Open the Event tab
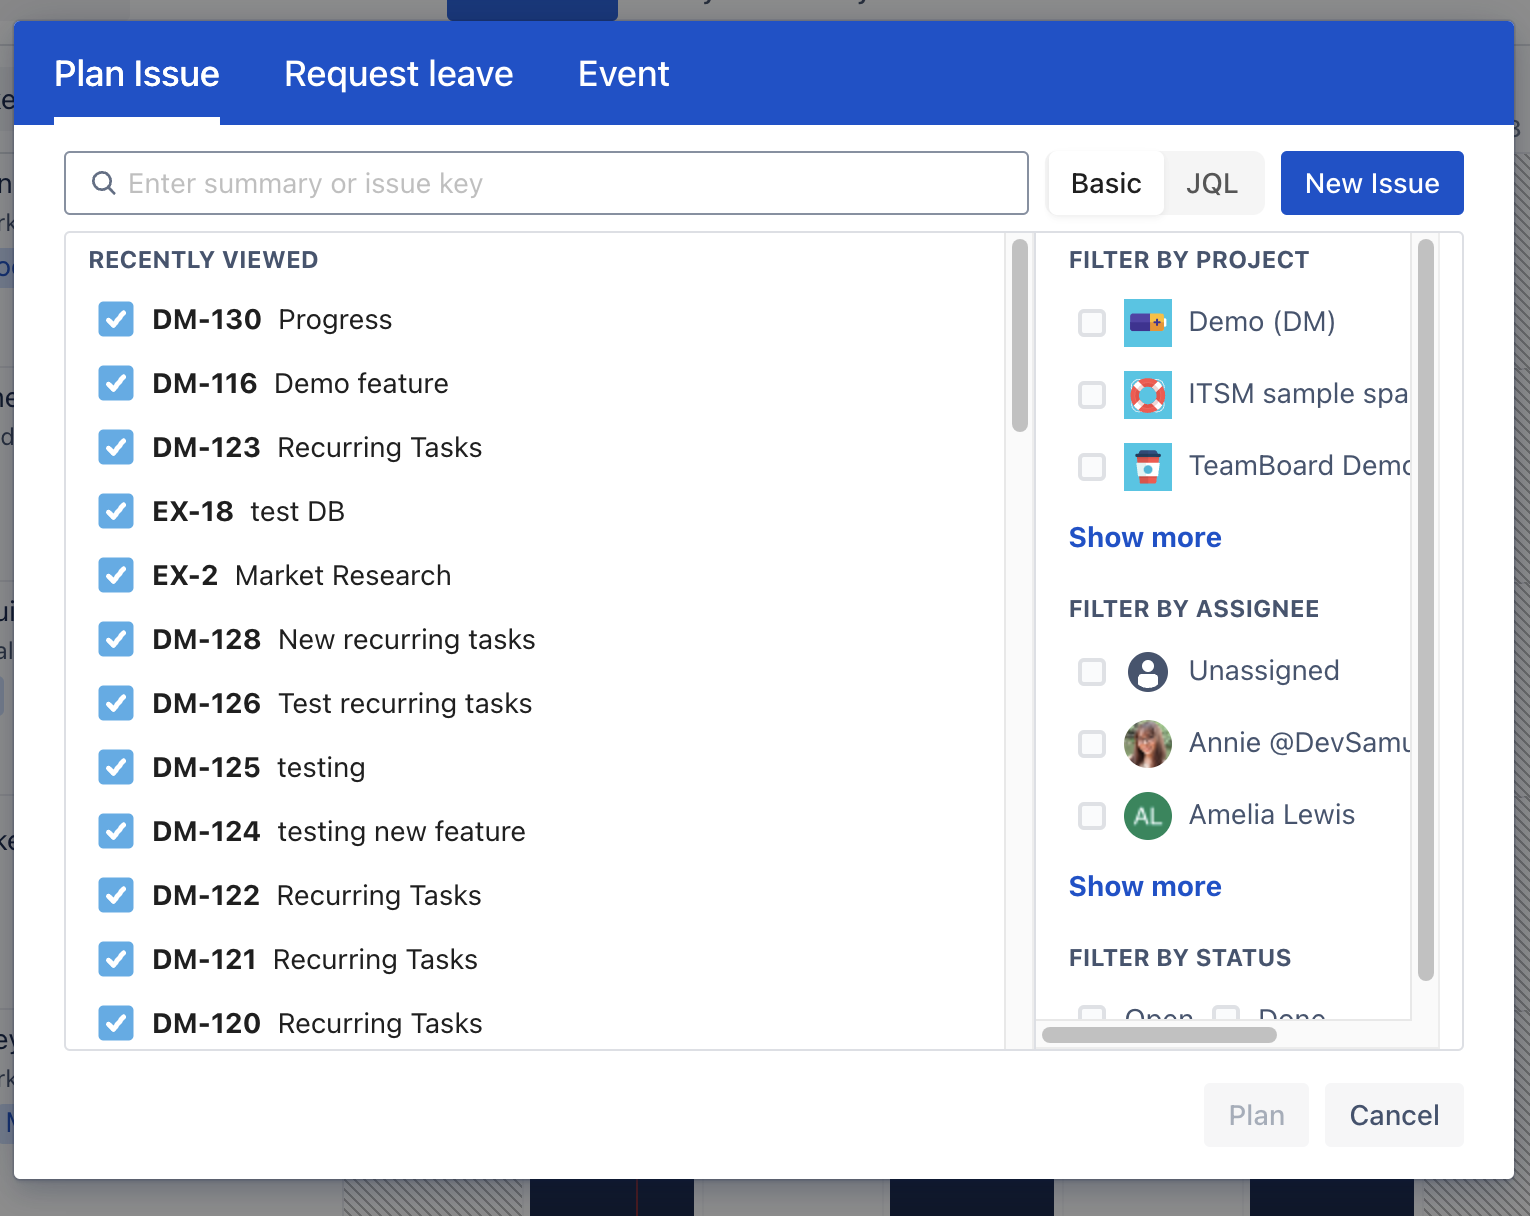 623,74
